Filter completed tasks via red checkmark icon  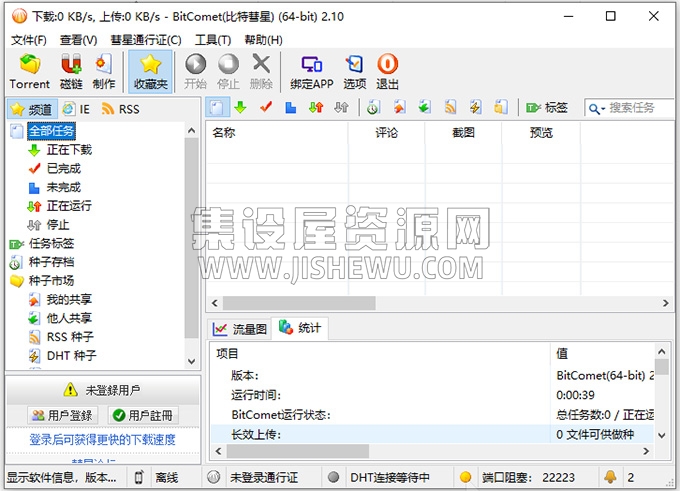tap(266, 107)
